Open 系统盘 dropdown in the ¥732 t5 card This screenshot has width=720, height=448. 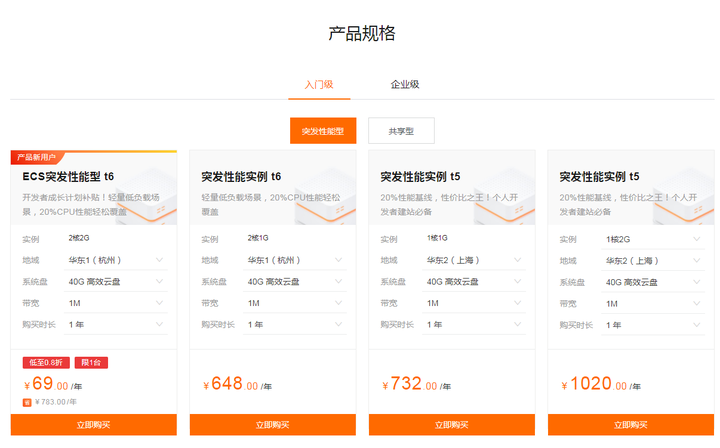click(474, 281)
